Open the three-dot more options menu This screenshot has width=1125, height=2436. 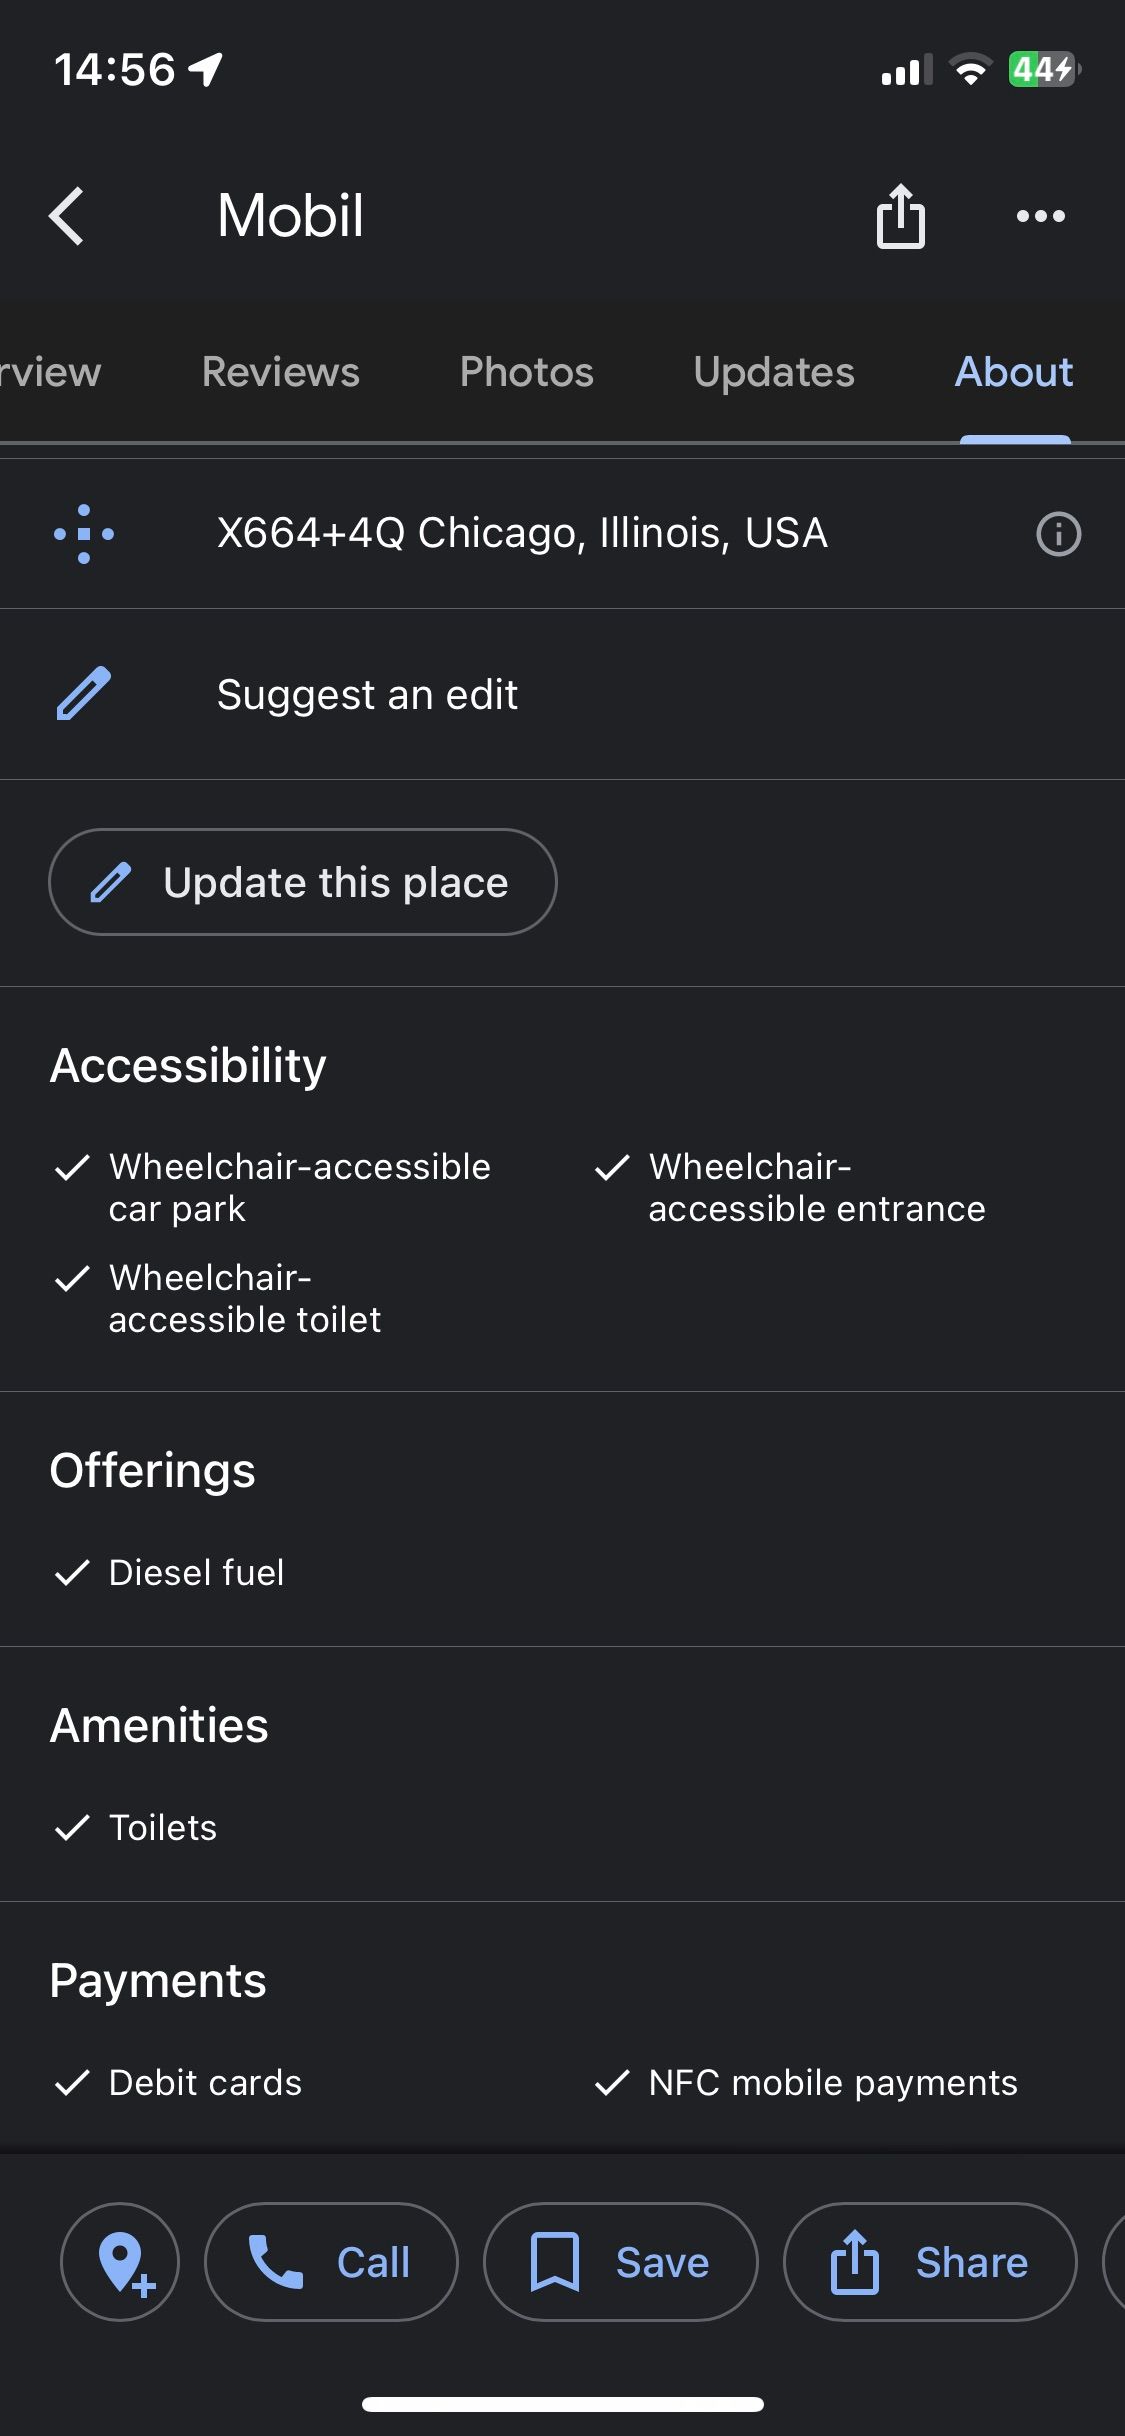1040,216
